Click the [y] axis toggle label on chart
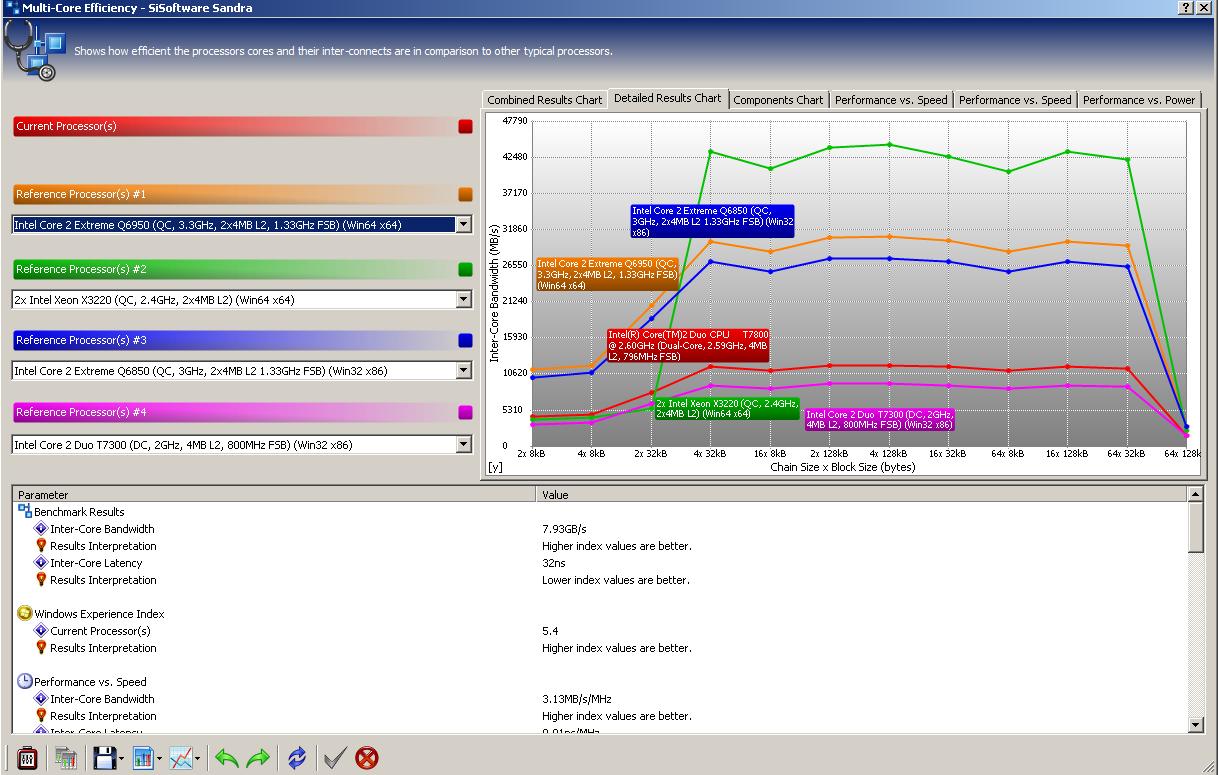 click(495, 467)
